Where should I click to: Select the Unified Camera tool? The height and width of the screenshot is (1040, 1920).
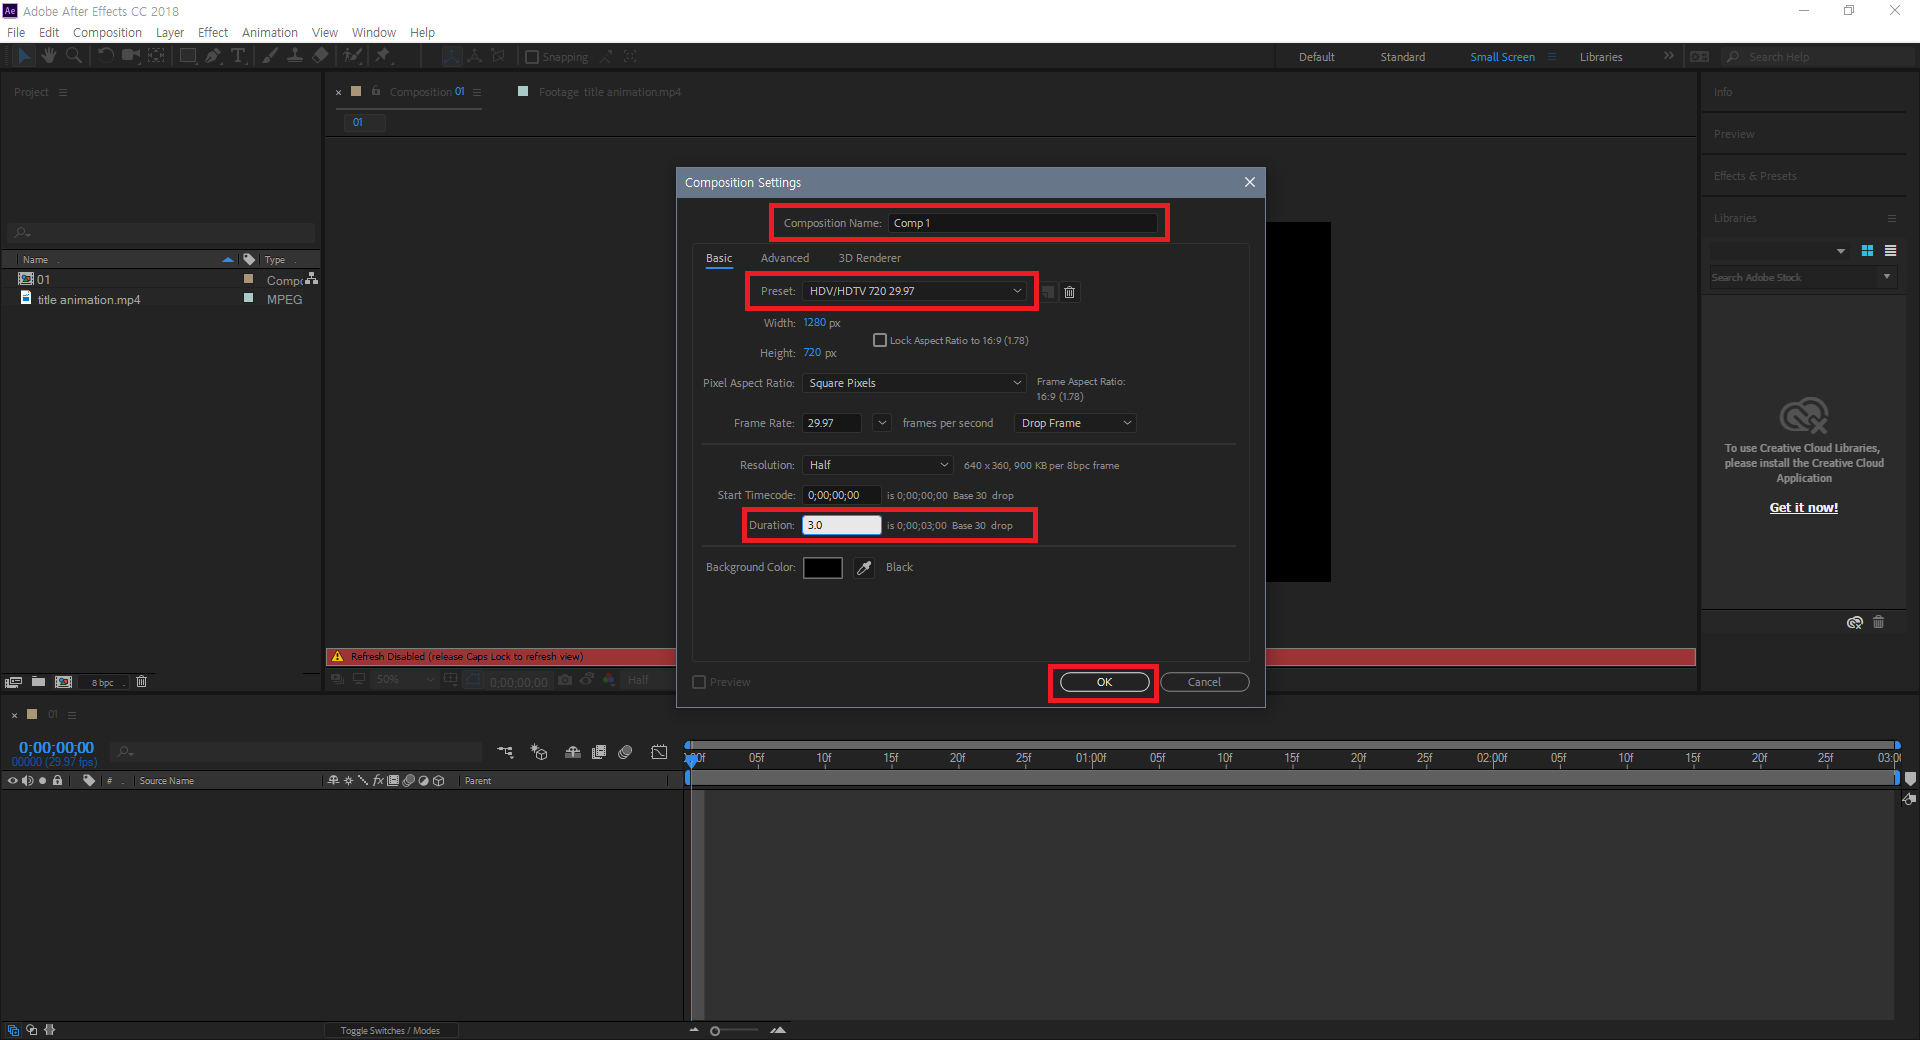(x=131, y=56)
